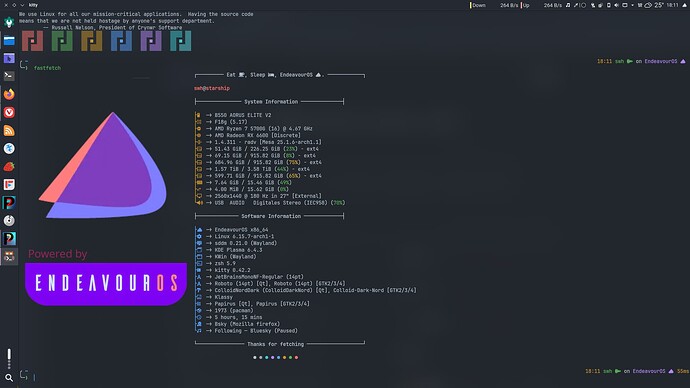Screen dimensions: 690x388
Task: Toggle the pin on all desktops button
Action: click(x=14, y=5)
